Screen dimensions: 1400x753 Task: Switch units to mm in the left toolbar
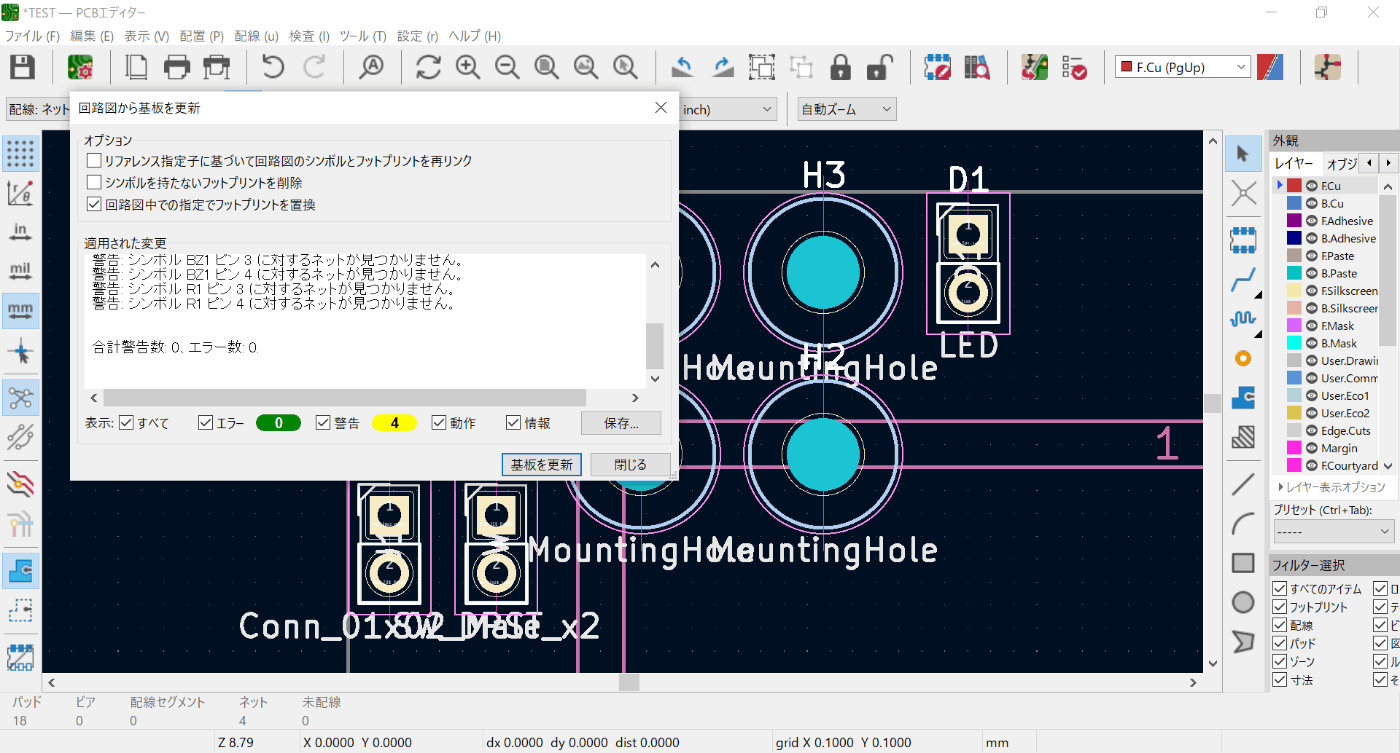20,310
